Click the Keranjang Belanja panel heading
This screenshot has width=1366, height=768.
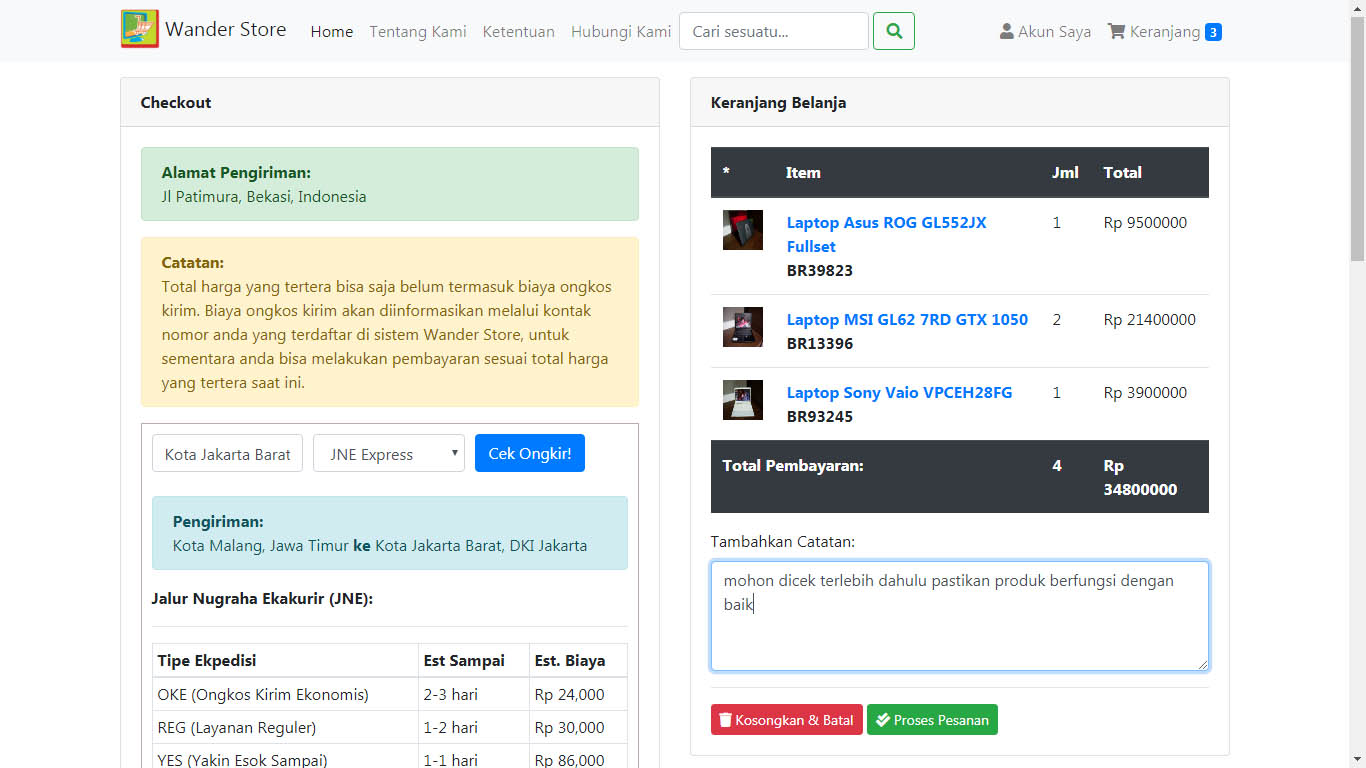point(779,102)
